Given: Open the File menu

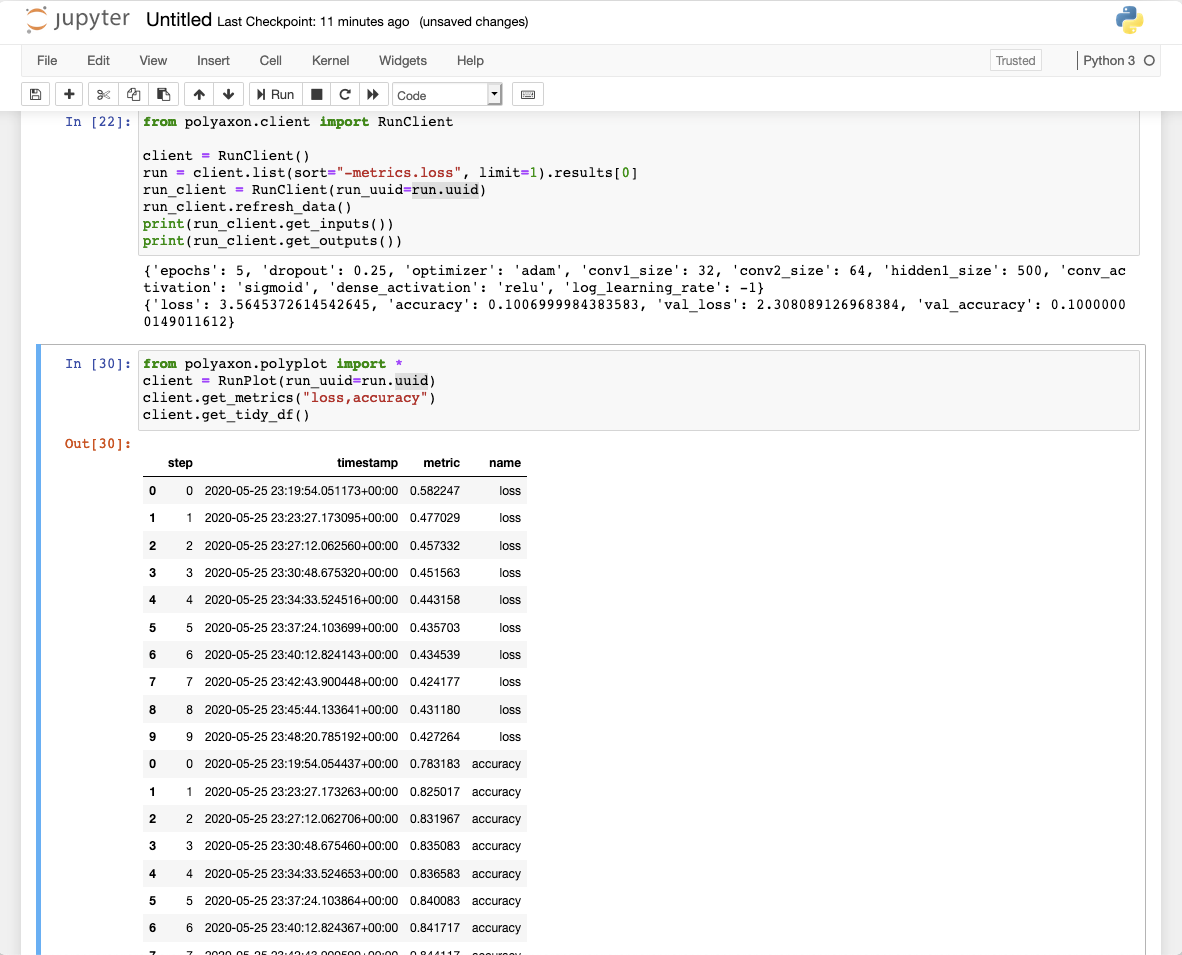Looking at the screenshot, I should tap(47, 60).
